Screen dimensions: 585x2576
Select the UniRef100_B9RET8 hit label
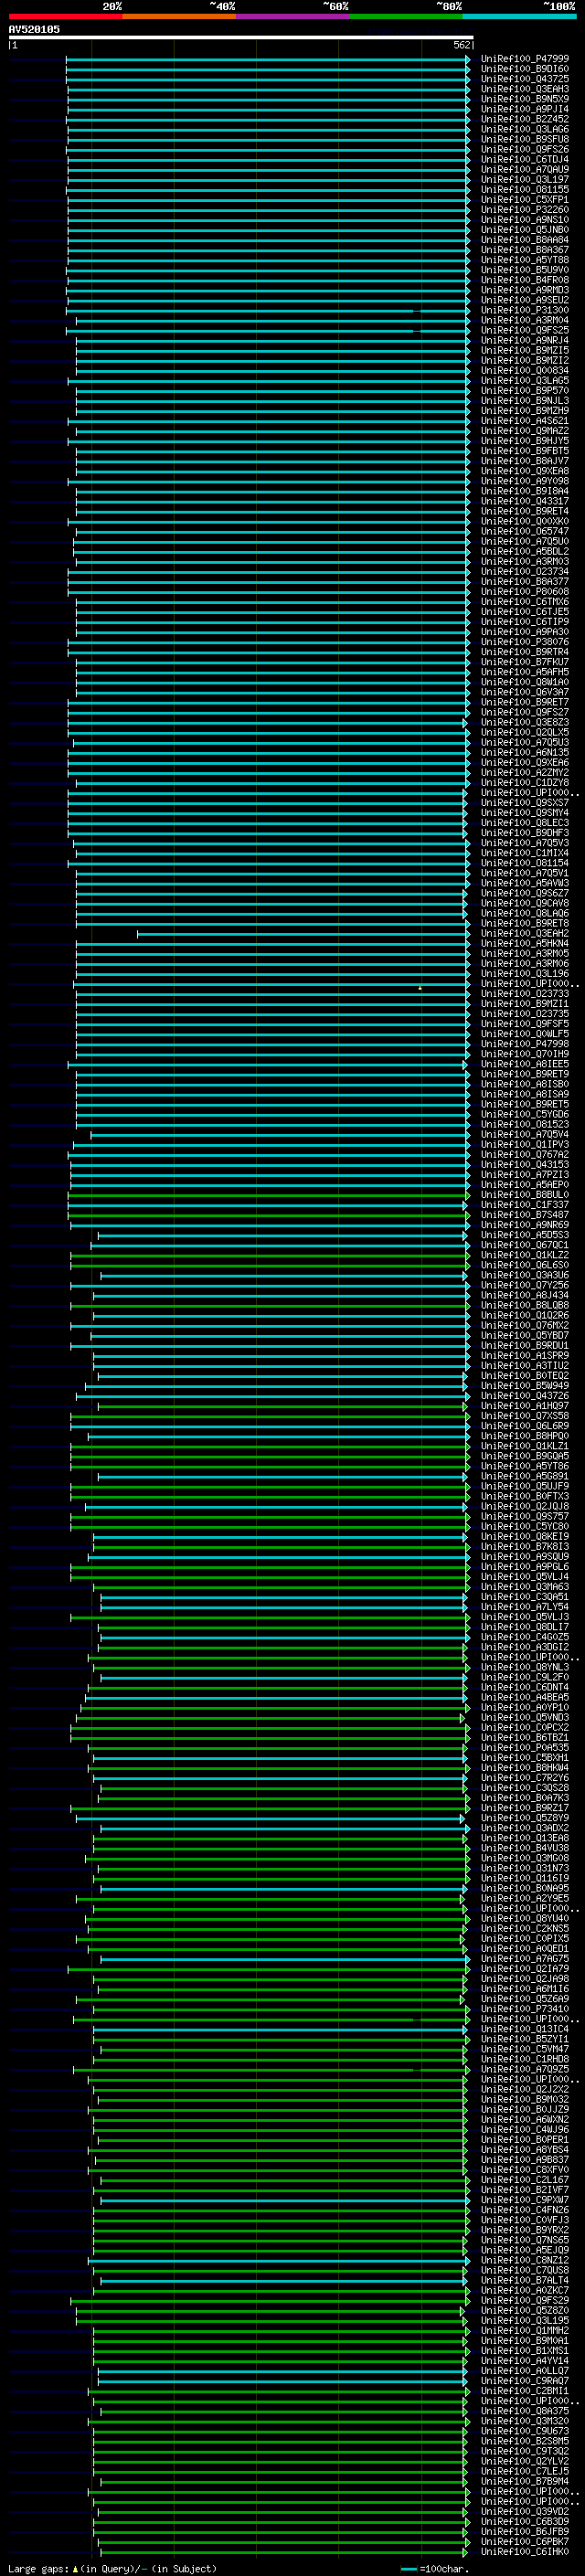click(525, 923)
